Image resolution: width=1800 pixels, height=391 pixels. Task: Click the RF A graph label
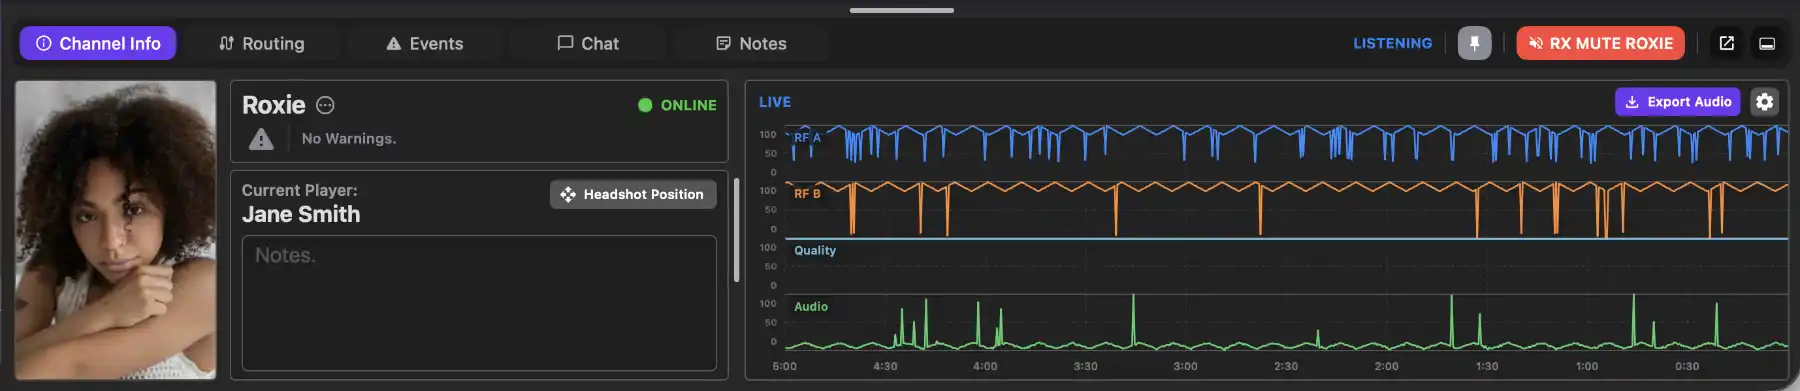807,138
